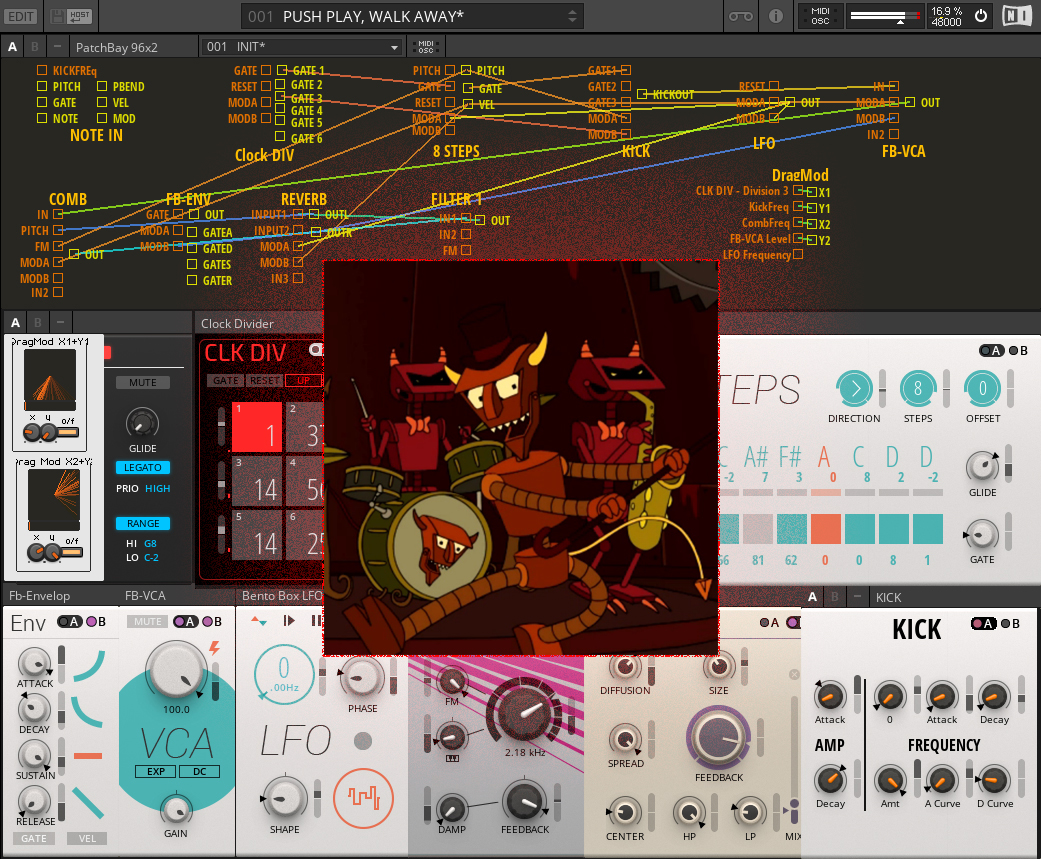Toggle the VCA MUTE button

pos(147,621)
